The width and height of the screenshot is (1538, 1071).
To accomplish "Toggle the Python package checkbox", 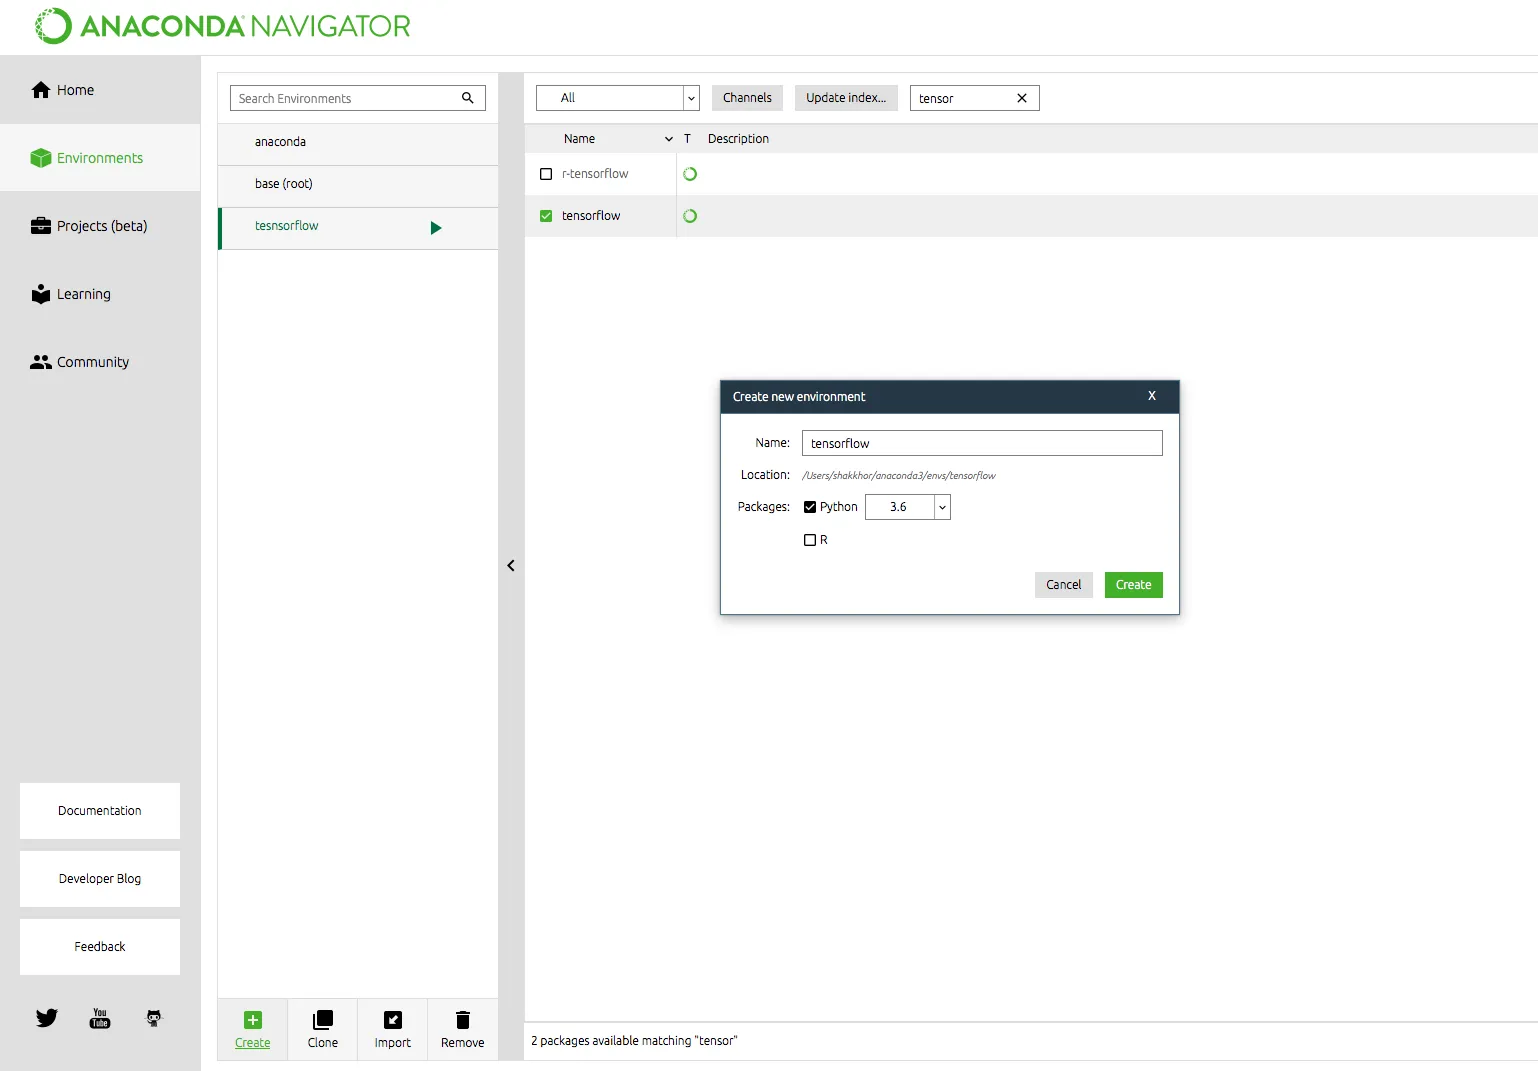I will coord(810,507).
